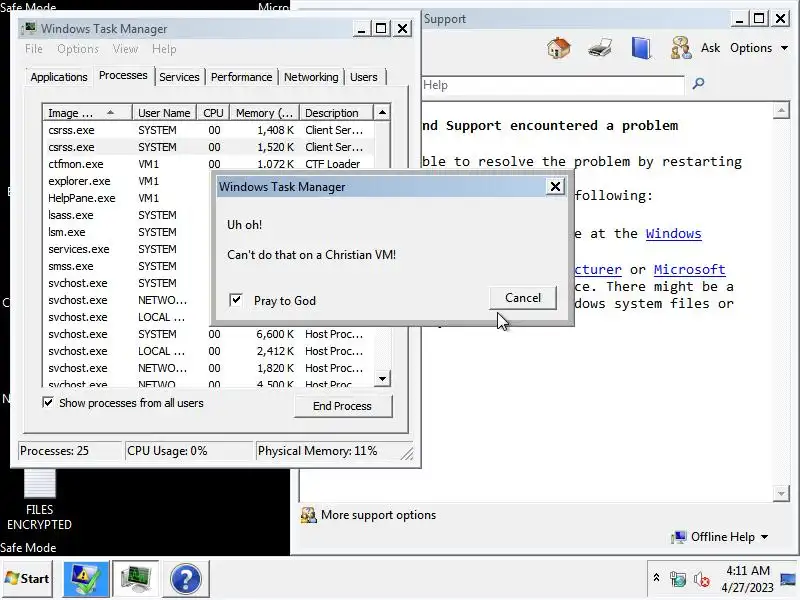This screenshot has height=600, width=800.
Task: Click the Show desktop button in tray
Action: pyautogui.click(x=790, y=579)
